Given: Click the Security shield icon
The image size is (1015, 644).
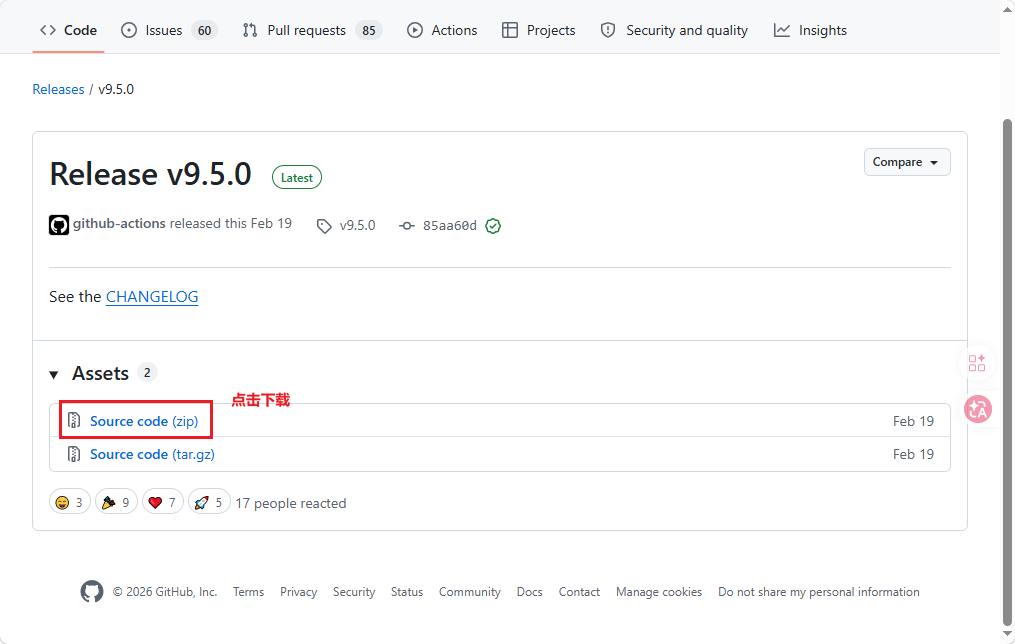Looking at the screenshot, I should point(608,30).
